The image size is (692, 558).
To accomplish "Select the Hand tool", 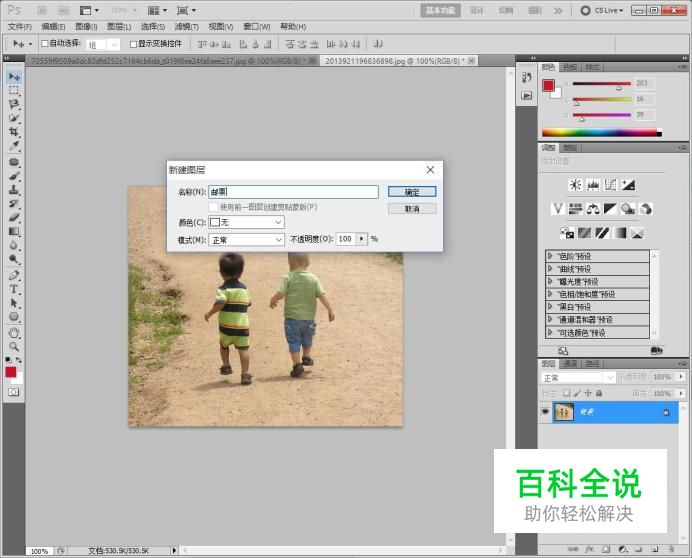I will 14,331.
